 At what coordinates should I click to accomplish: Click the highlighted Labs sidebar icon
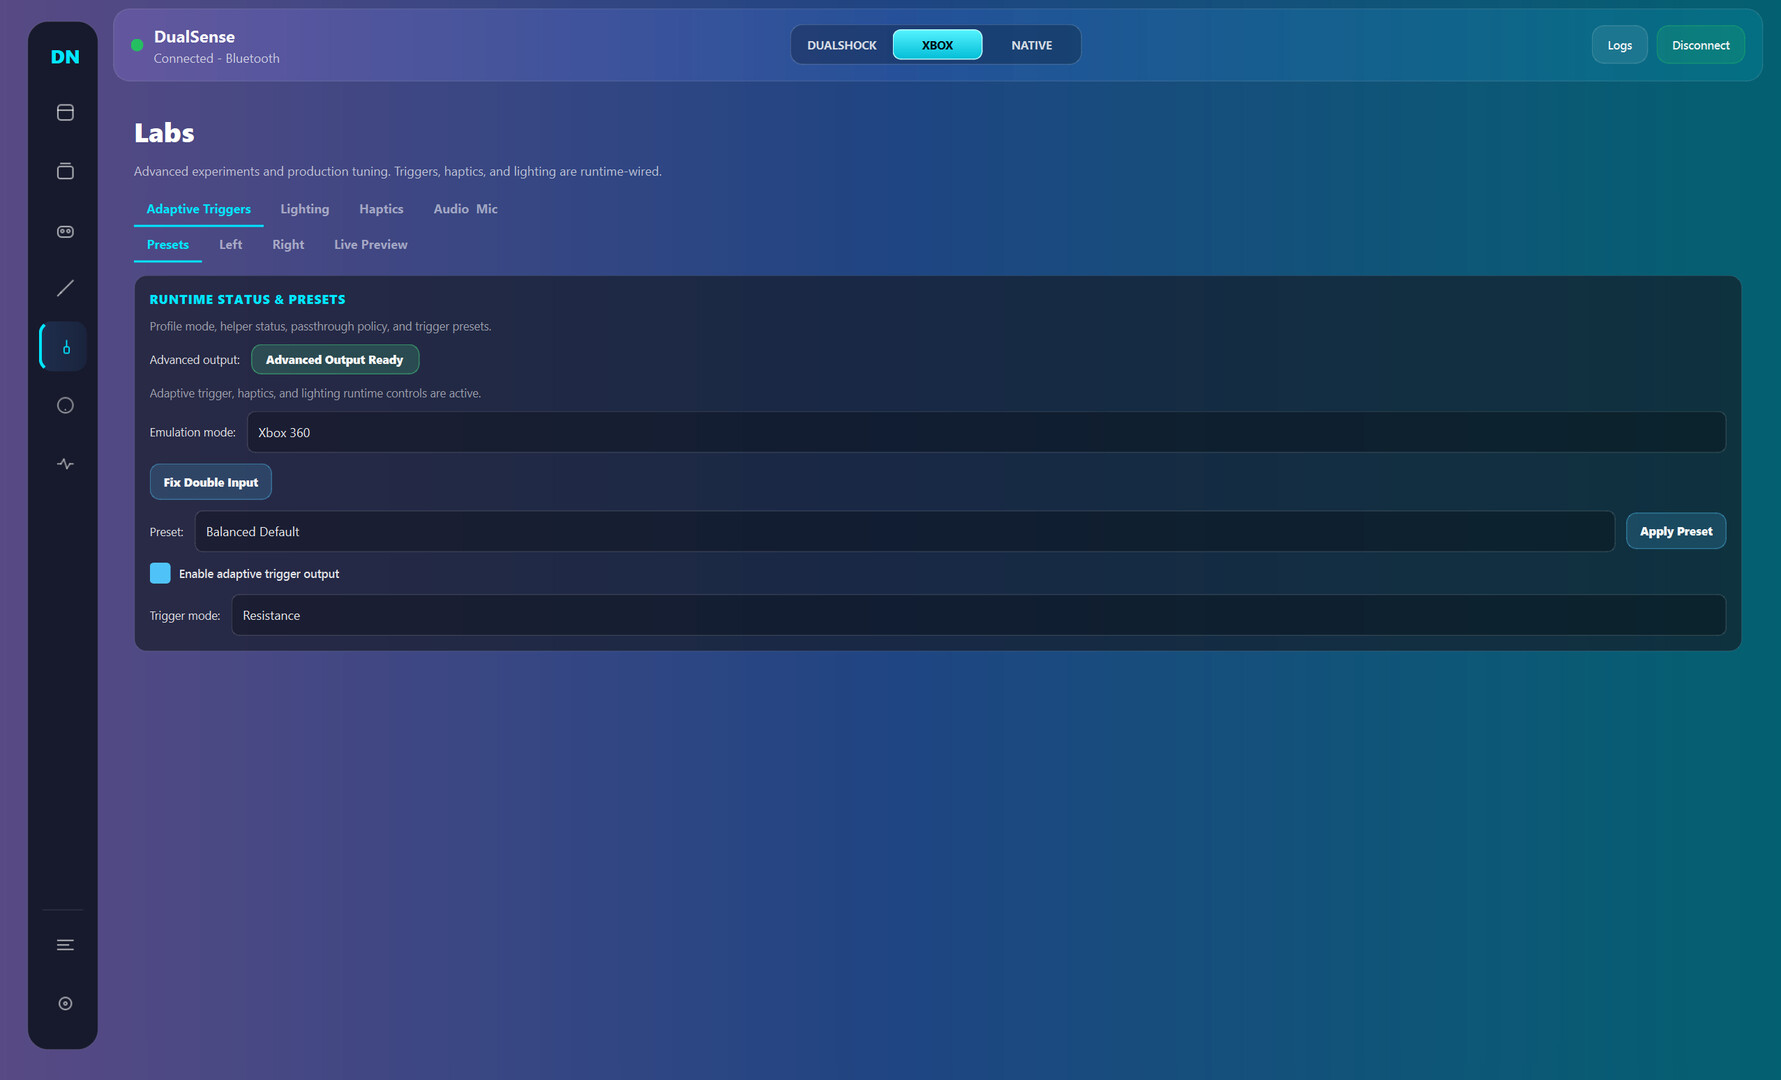click(x=65, y=347)
